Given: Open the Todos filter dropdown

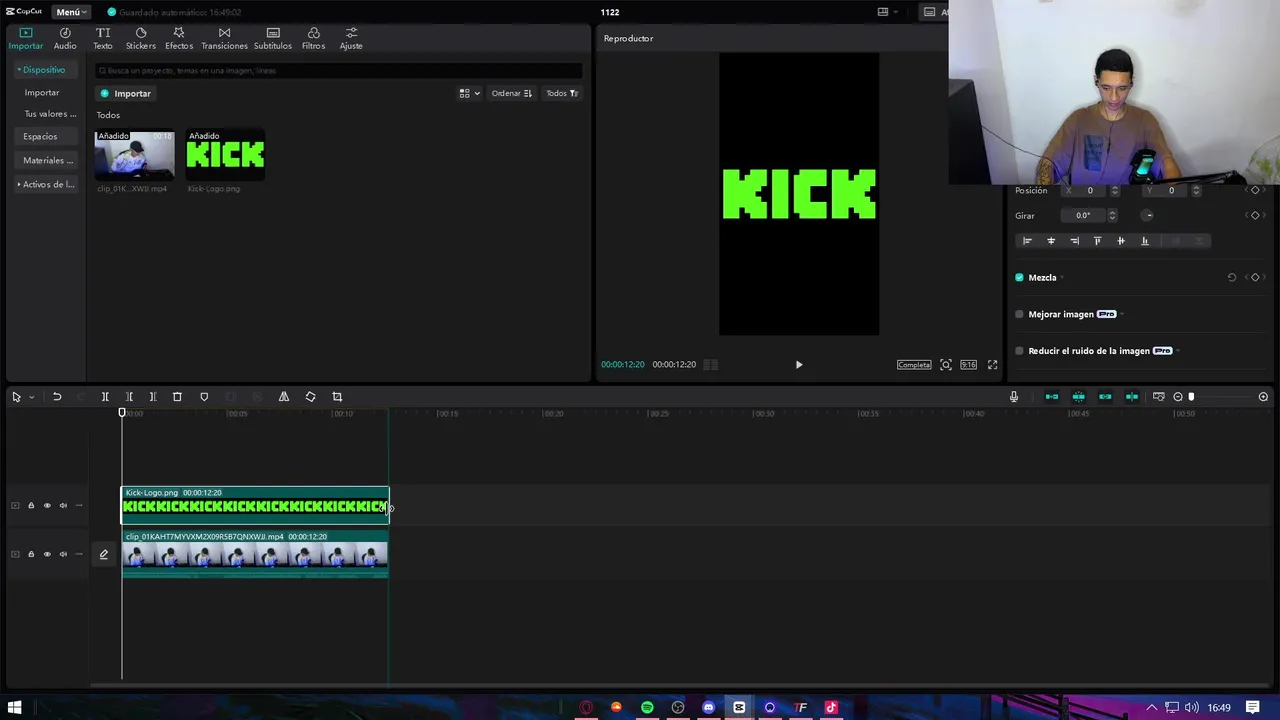Looking at the screenshot, I should click(562, 93).
